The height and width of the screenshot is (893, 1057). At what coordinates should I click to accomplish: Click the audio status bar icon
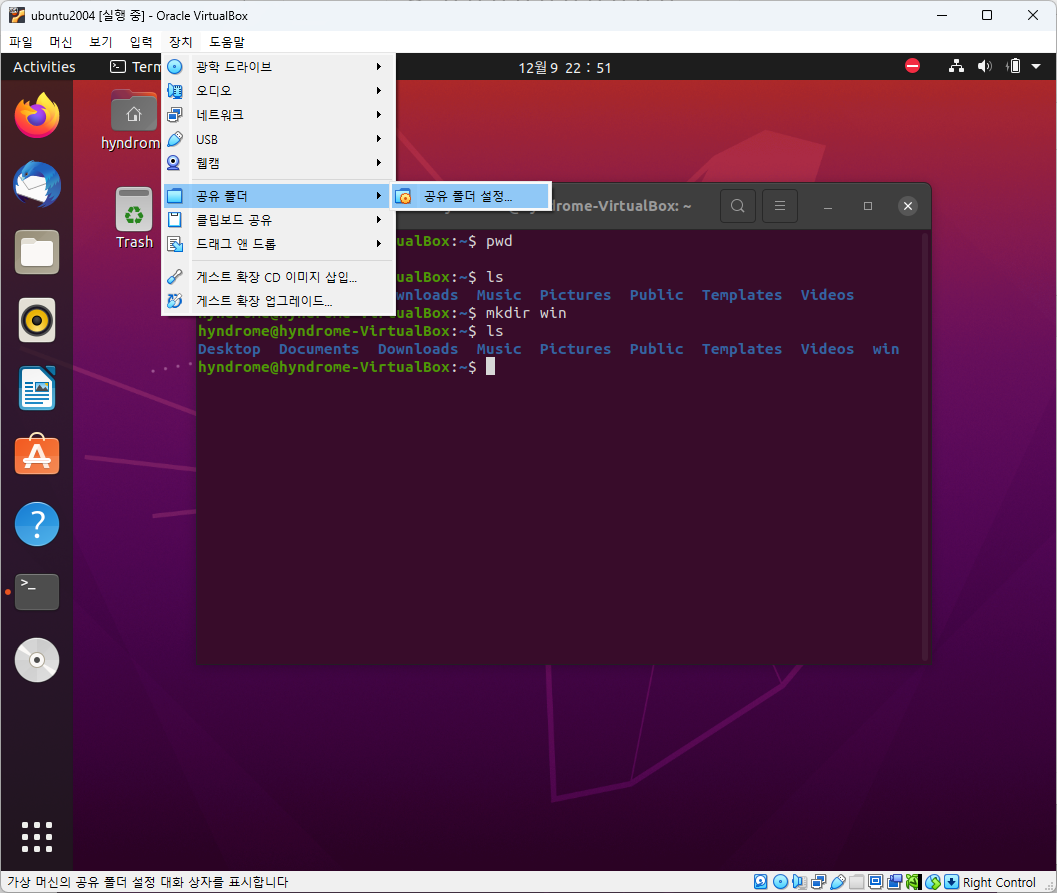pos(799,882)
